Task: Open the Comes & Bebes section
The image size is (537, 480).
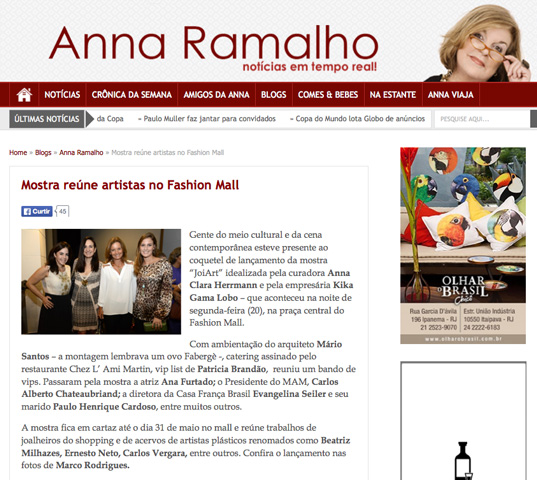Action: (328, 94)
